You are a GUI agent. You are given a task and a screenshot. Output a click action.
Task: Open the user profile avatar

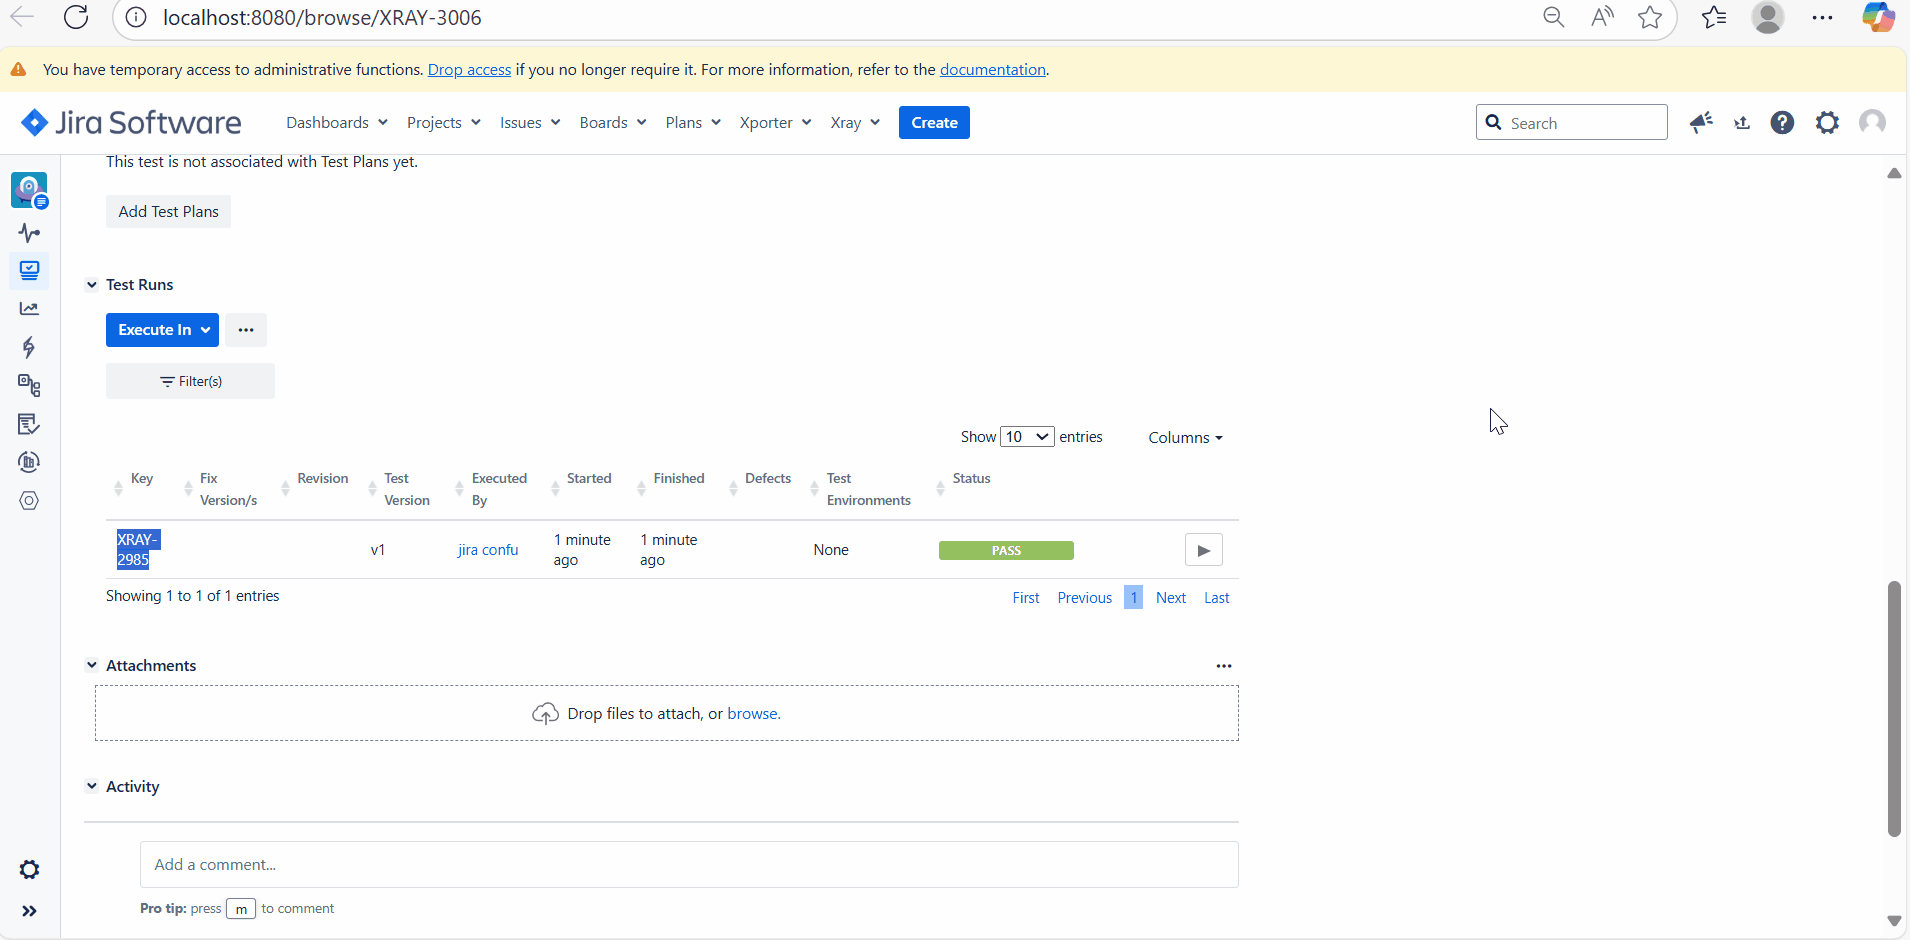coord(1872,123)
